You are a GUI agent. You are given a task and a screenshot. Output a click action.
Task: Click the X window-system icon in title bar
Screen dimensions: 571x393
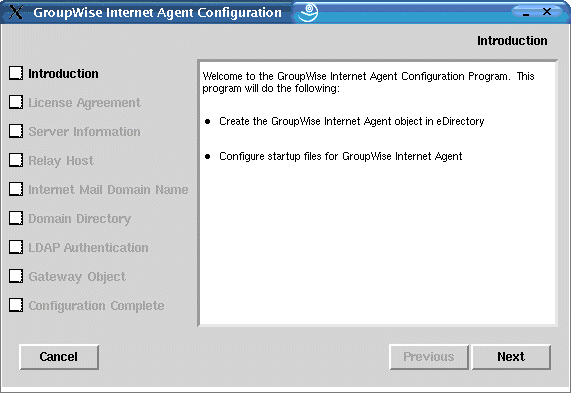(x=16, y=12)
